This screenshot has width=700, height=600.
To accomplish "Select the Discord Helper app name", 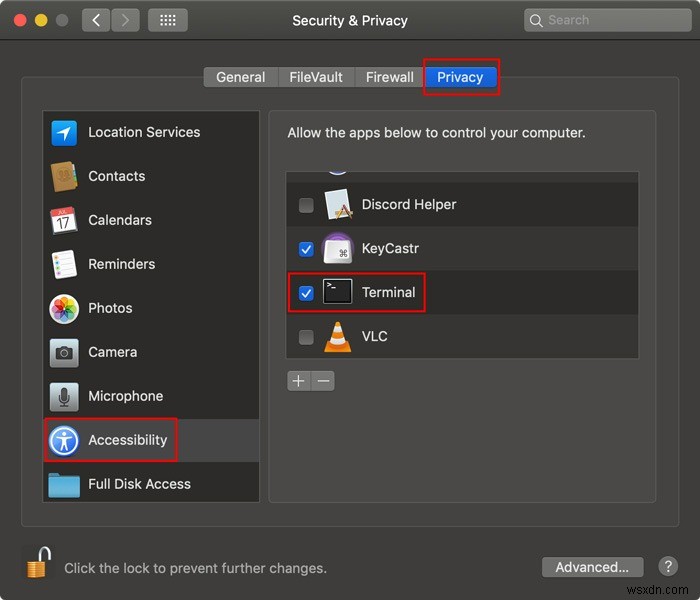I will point(409,204).
